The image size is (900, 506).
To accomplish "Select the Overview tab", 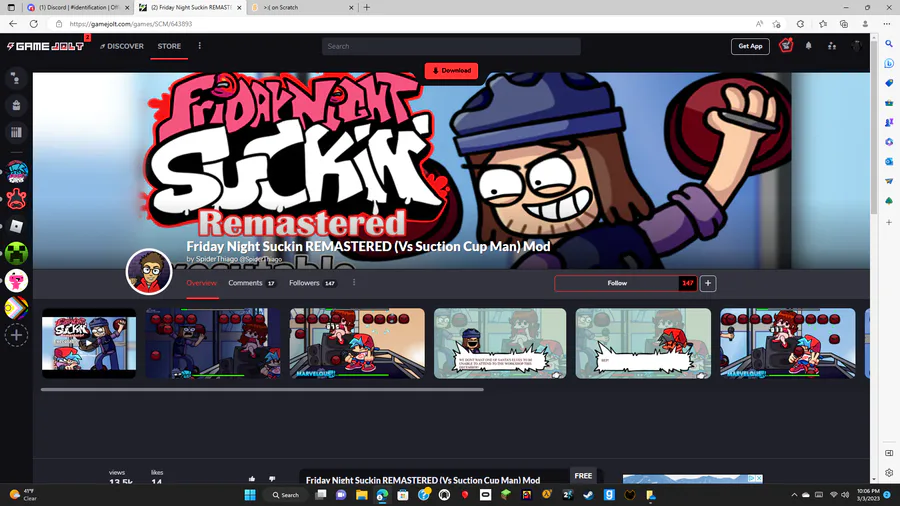I will (201, 283).
